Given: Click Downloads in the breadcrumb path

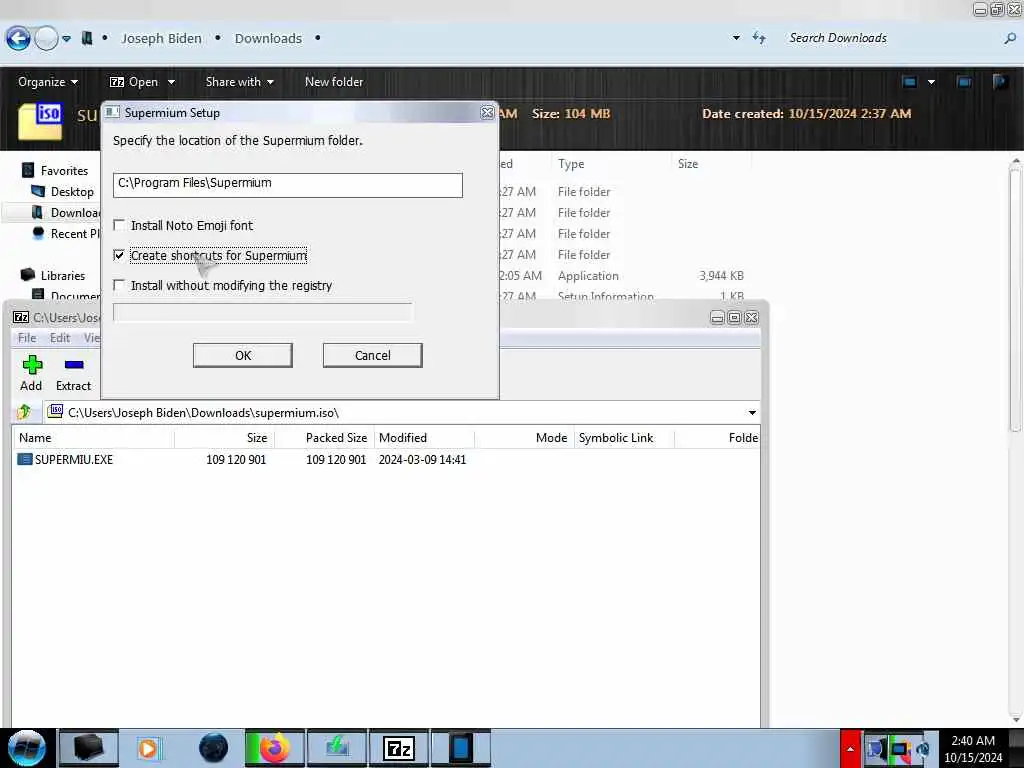Looking at the screenshot, I should (x=268, y=39).
